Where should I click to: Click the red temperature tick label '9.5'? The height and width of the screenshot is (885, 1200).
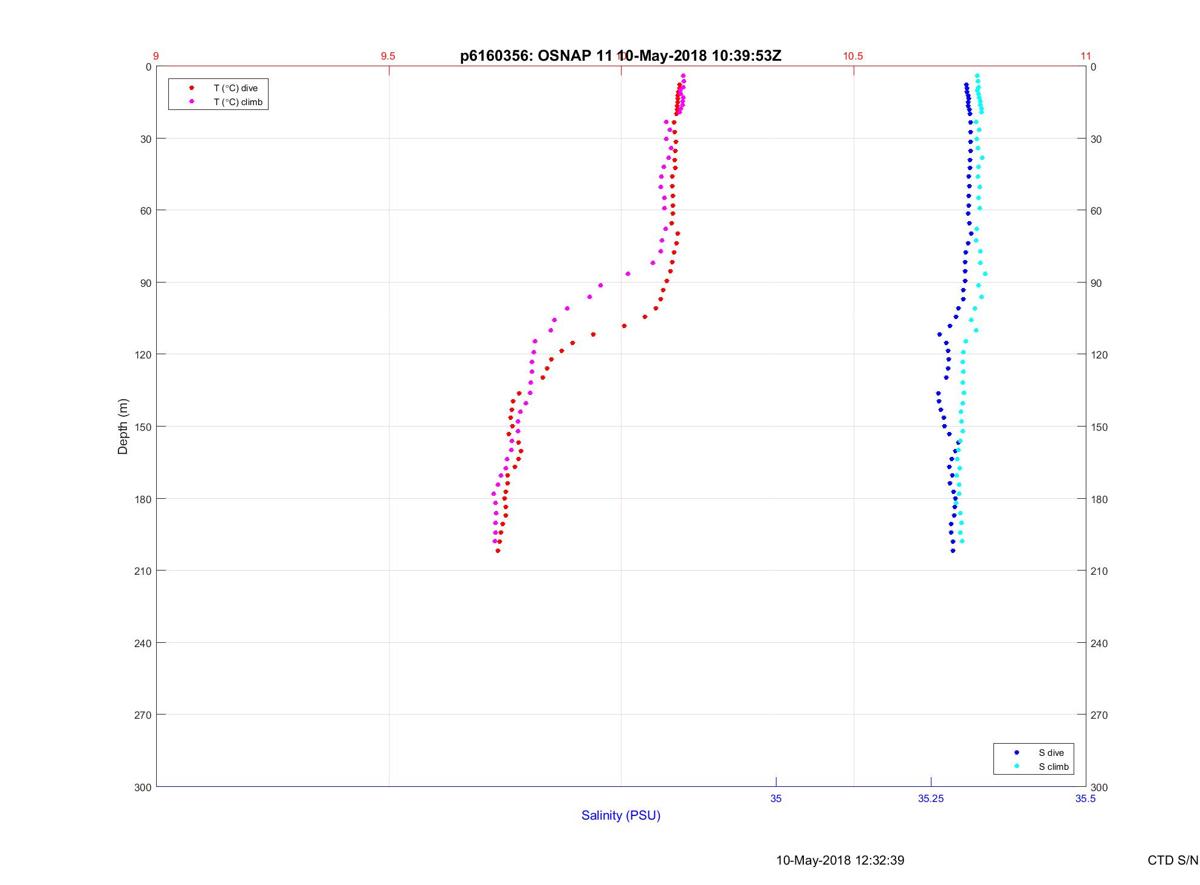point(388,56)
